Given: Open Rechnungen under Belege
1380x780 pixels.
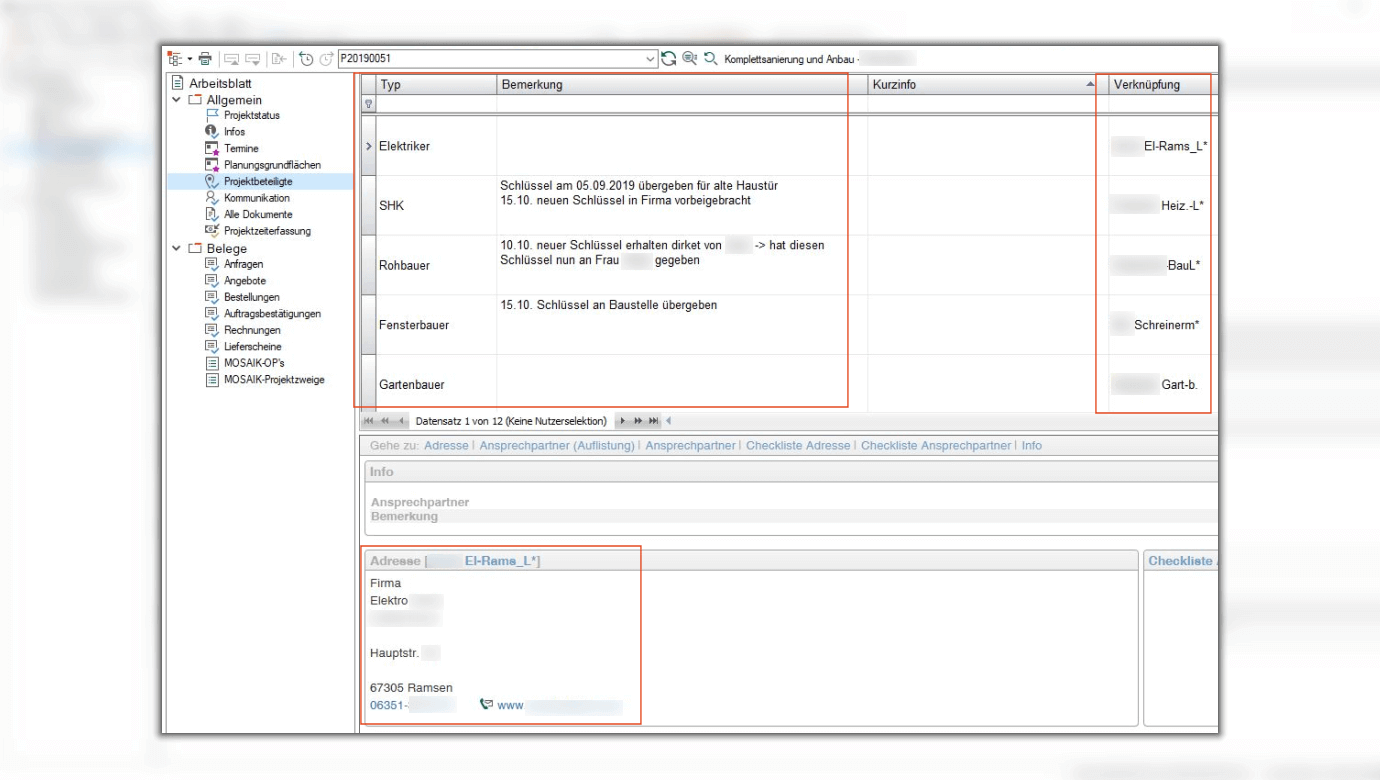Looking at the screenshot, I should (x=252, y=330).
